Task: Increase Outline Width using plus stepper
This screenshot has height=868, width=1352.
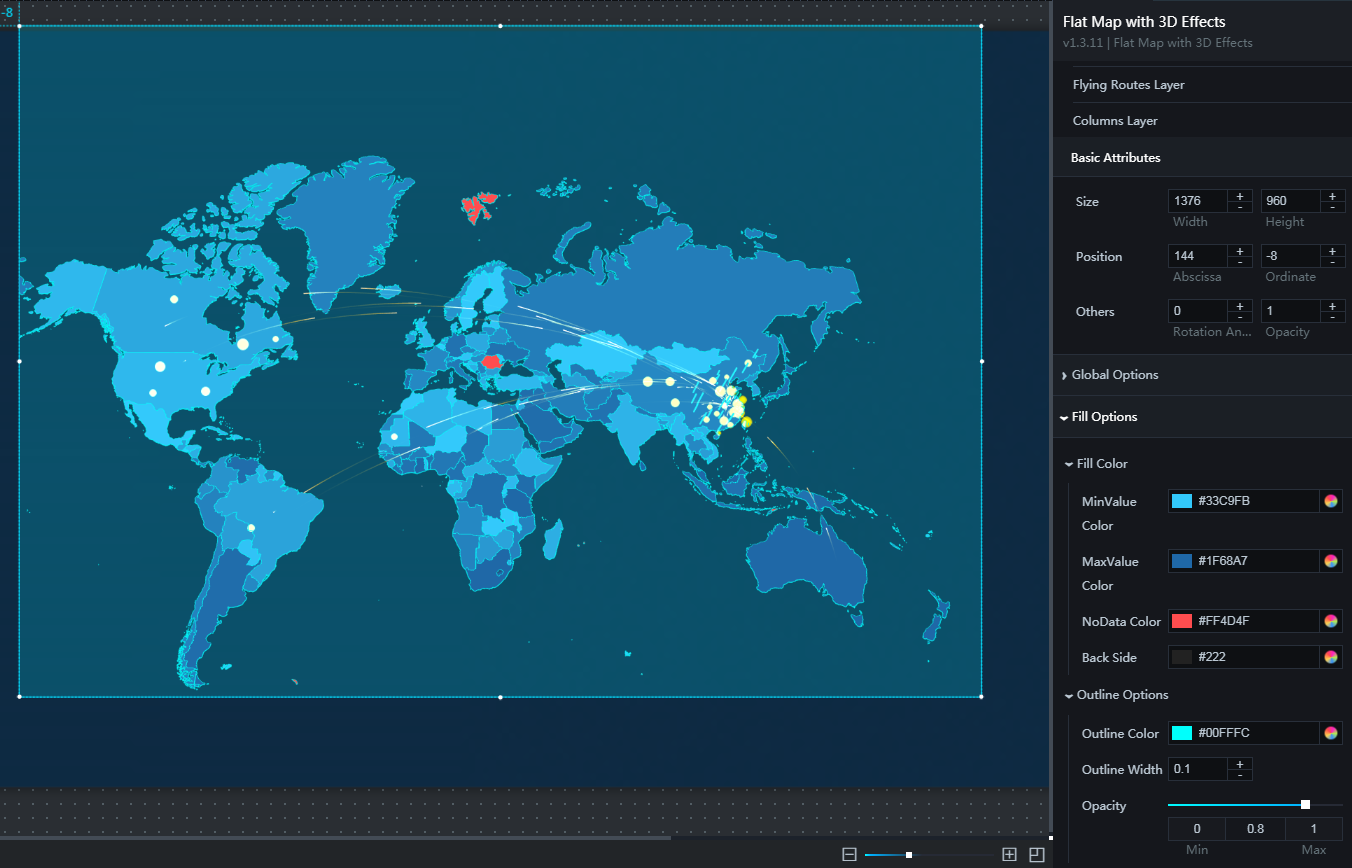Action: pos(1239,764)
